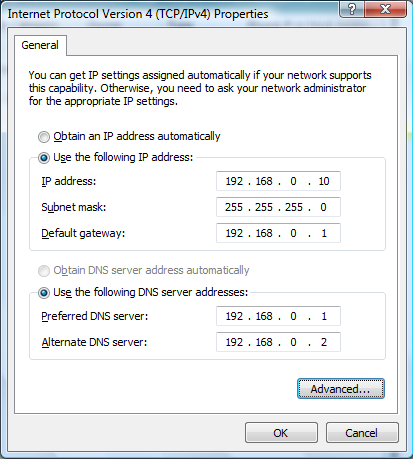Select Use the following IP address
413x459 pixels.
tap(44, 158)
